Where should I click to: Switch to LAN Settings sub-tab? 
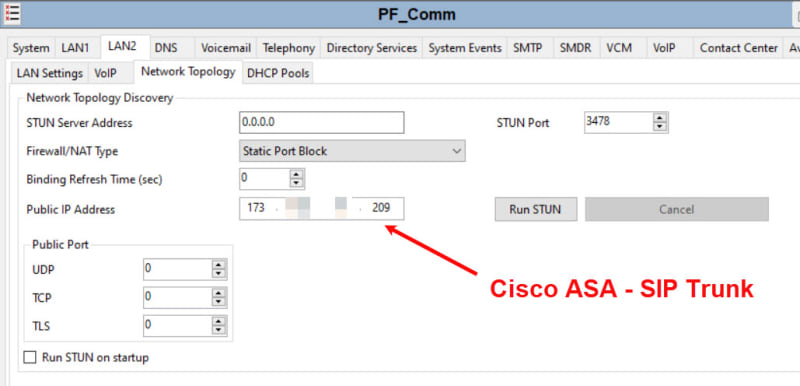pos(49,73)
